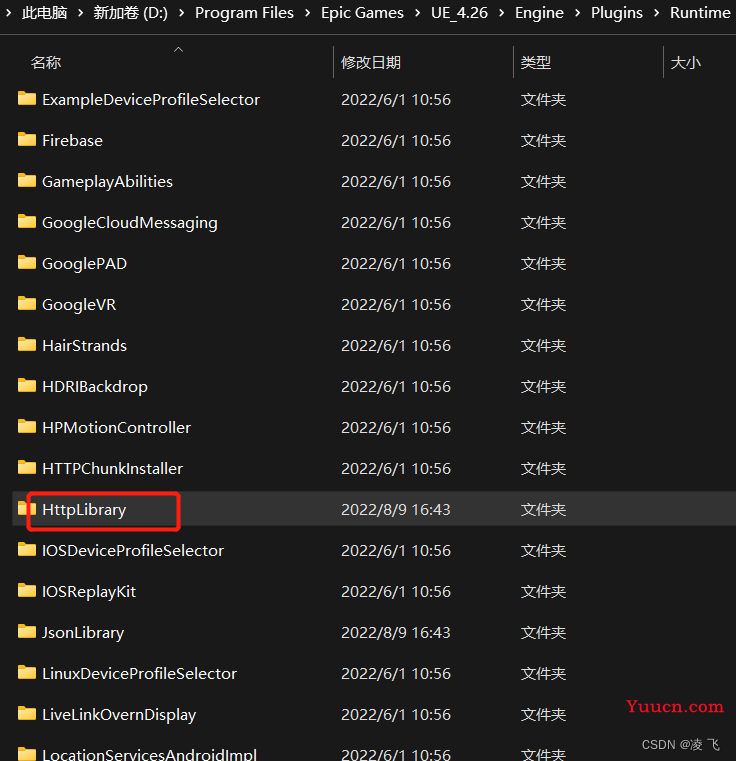The width and height of the screenshot is (736, 761).
Task: Click 文件夹 type cell in IOSReplayKit row
Action: tap(543, 592)
